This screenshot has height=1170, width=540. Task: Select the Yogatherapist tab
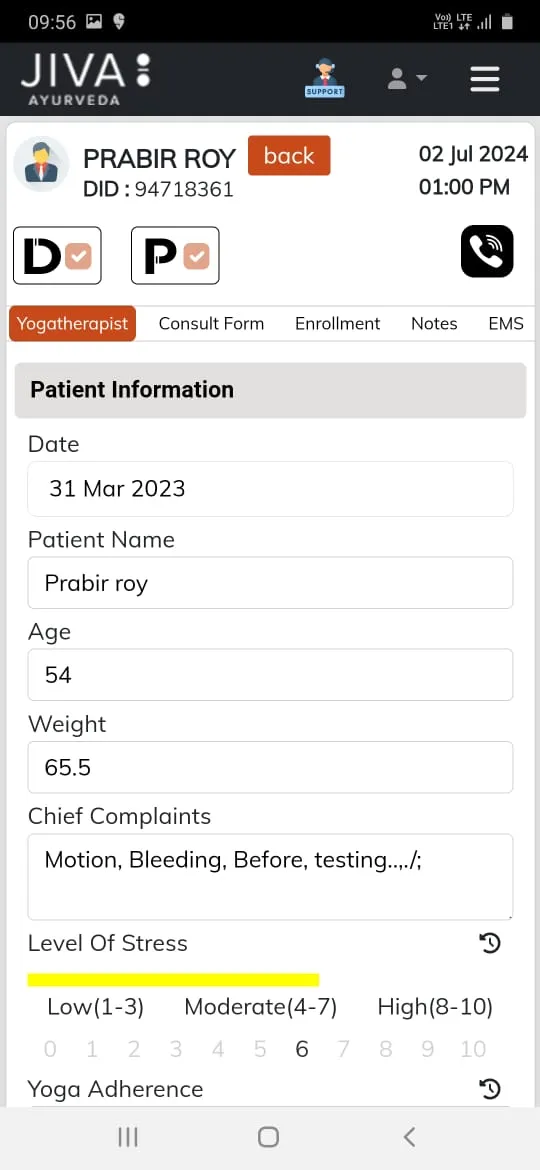tap(72, 324)
